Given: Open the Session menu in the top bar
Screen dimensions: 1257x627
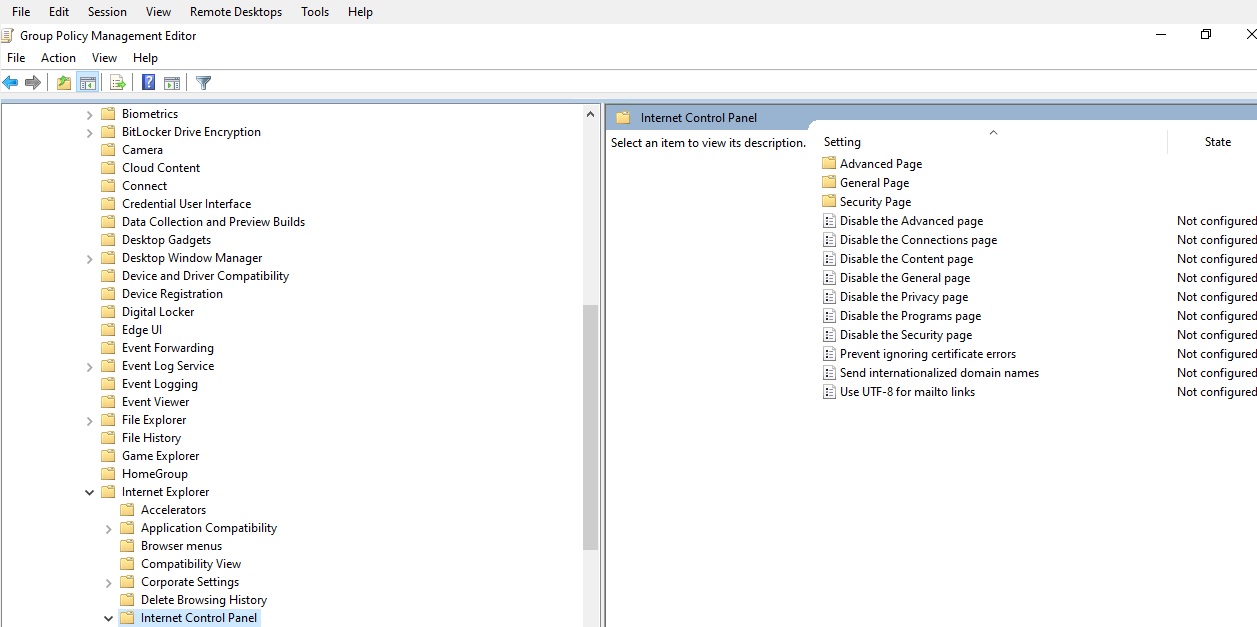Looking at the screenshot, I should (107, 12).
